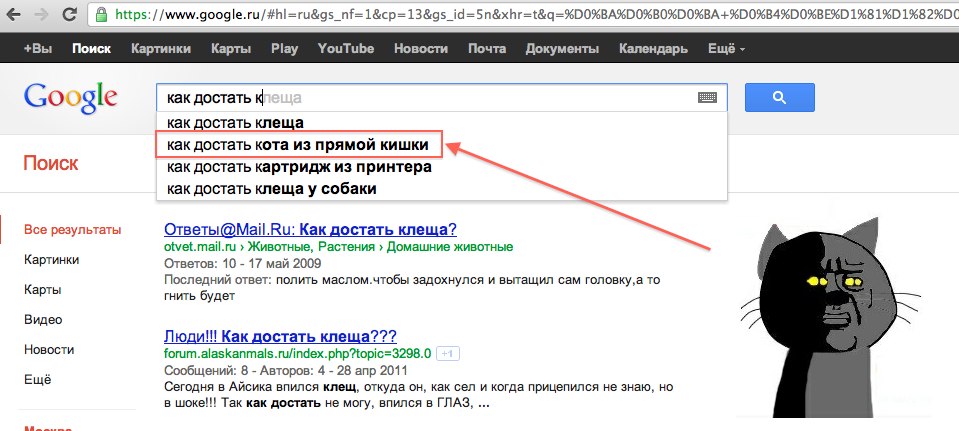959x431 pixels.
Task: Open Play in the top black bar
Action: [x=284, y=49]
